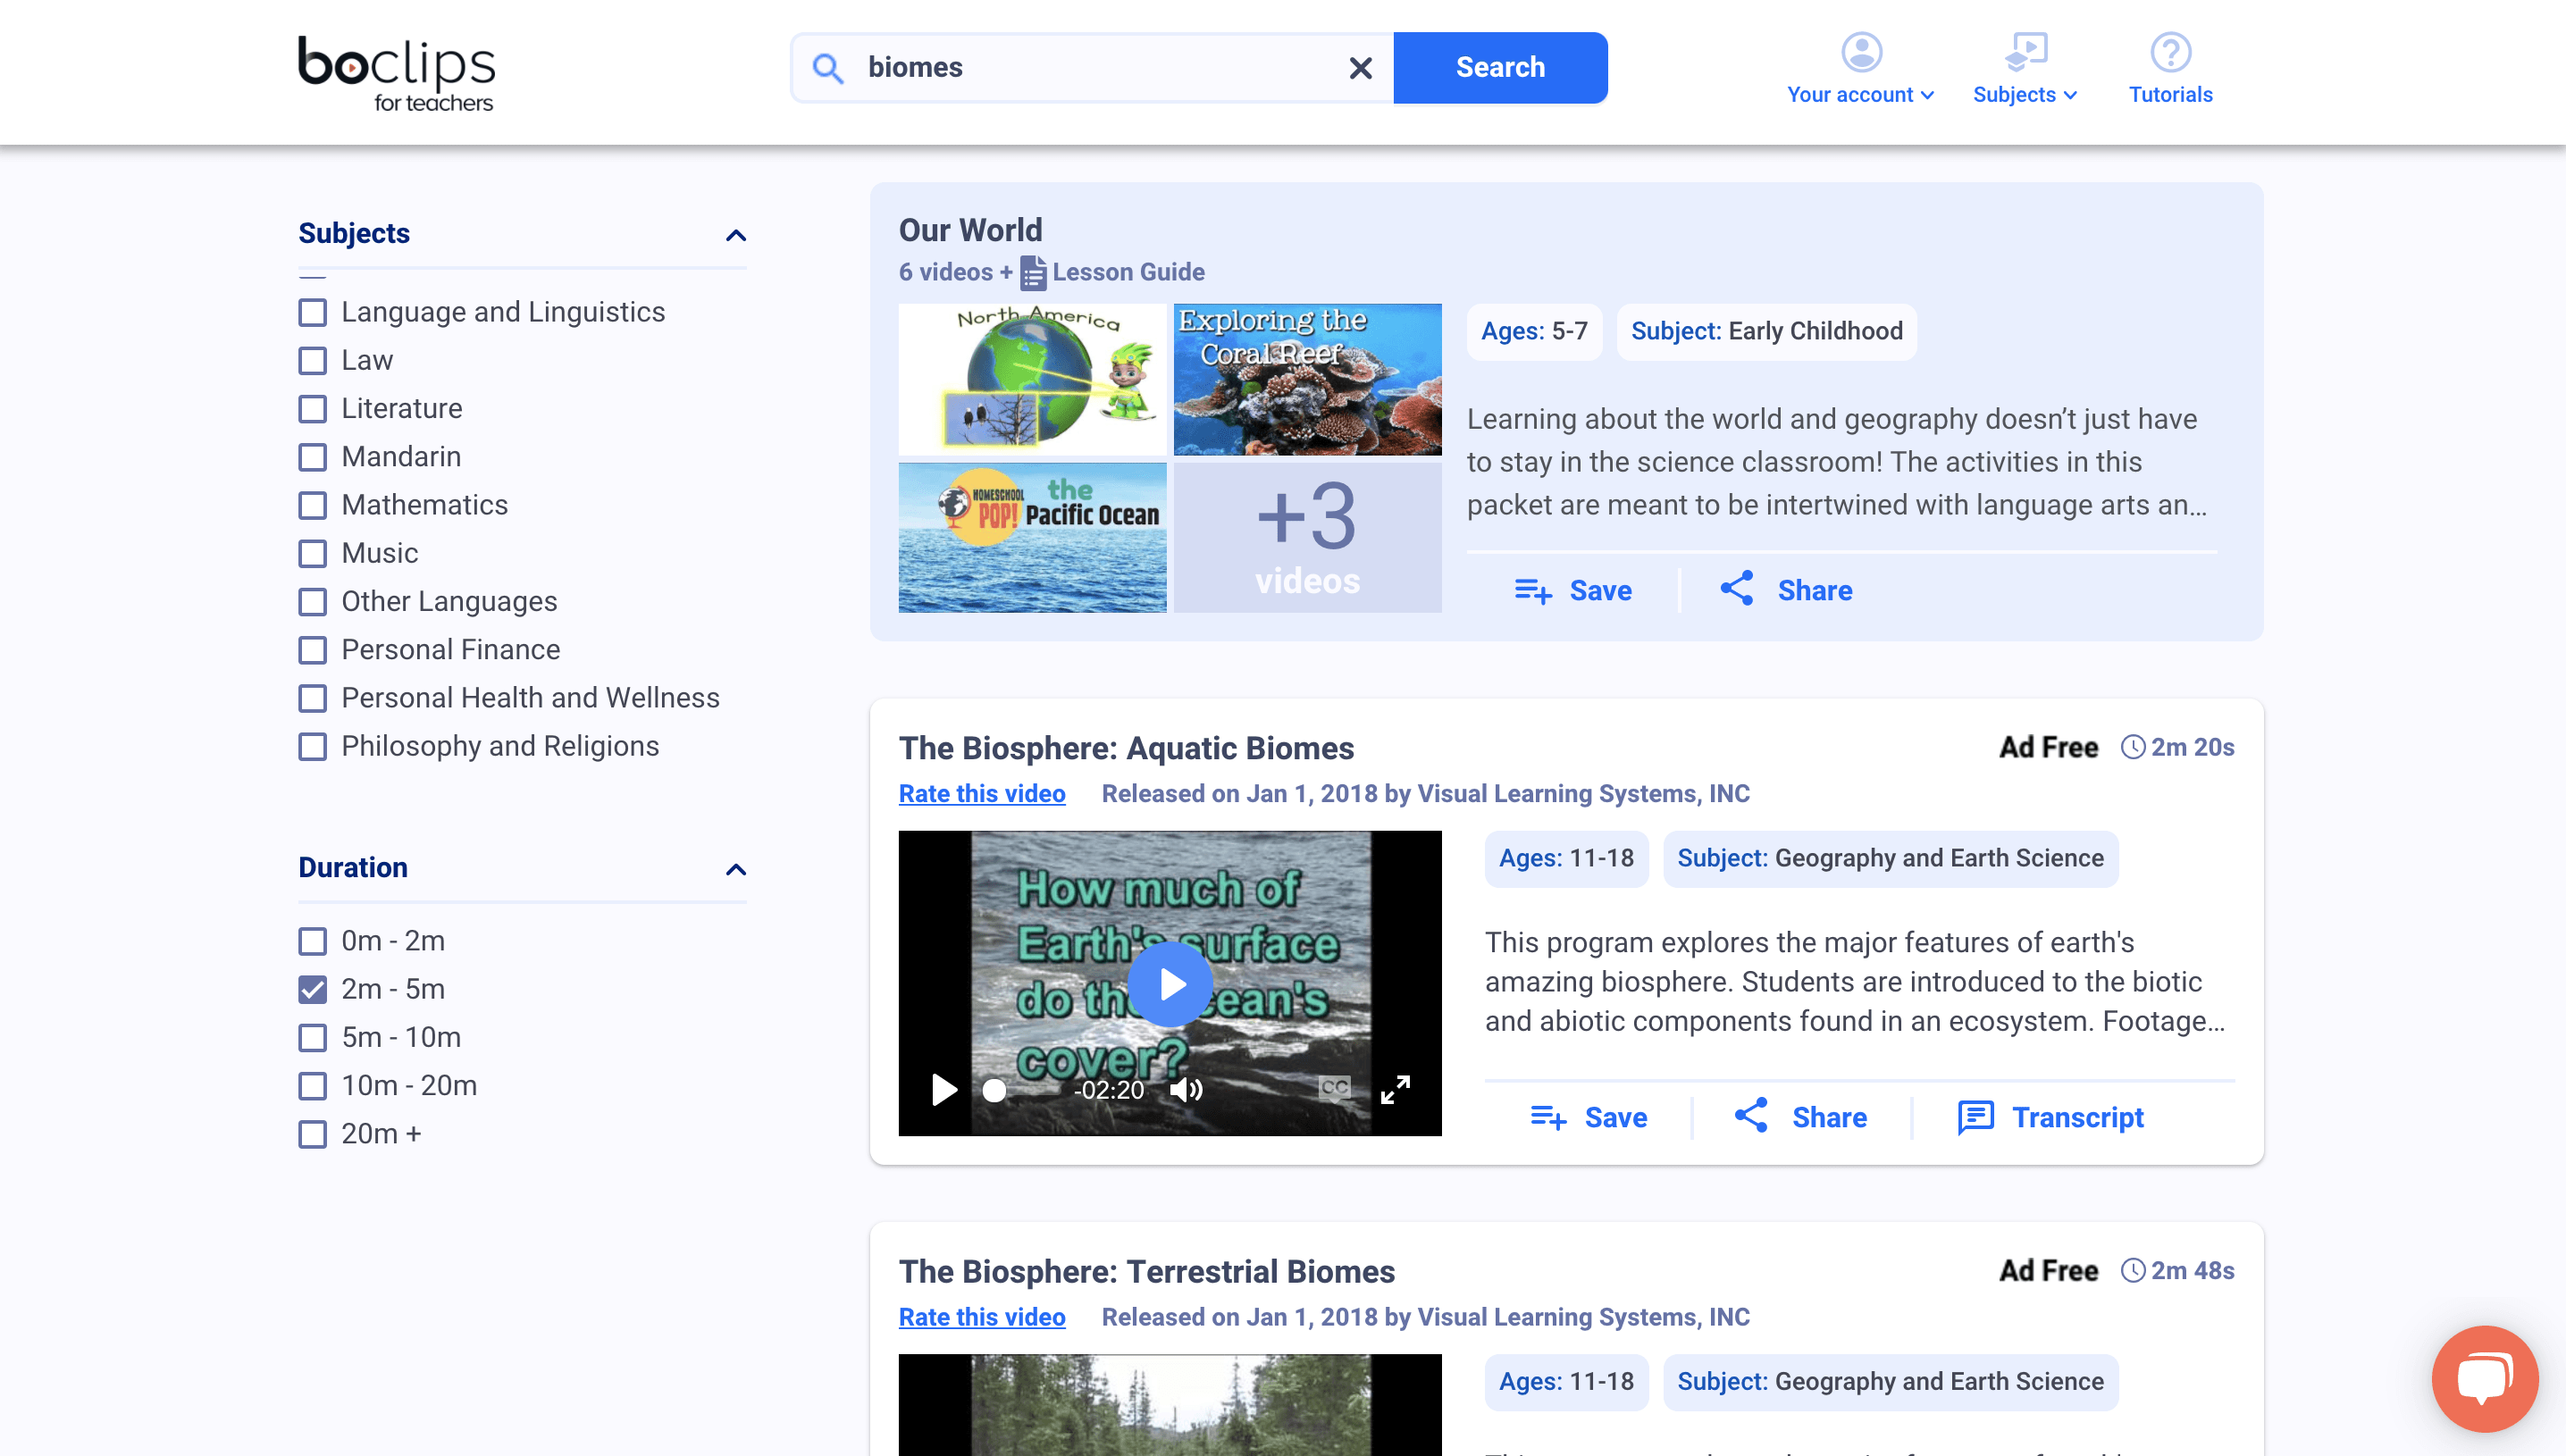2566x1456 pixels.
Task: Click the Subjects filter heading
Action: 354,233
